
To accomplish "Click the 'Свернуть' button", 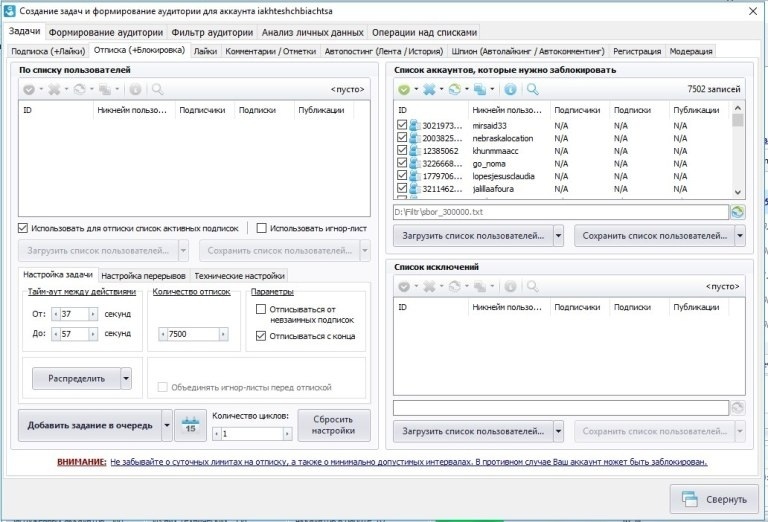I will click(x=714, y=499).
